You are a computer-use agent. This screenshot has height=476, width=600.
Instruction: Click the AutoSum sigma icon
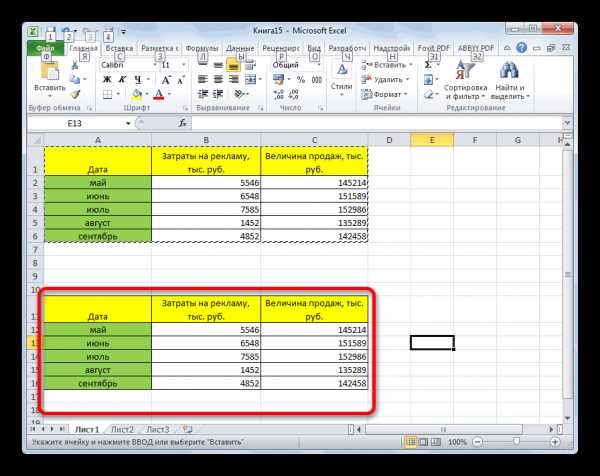[x=428, y=65]
